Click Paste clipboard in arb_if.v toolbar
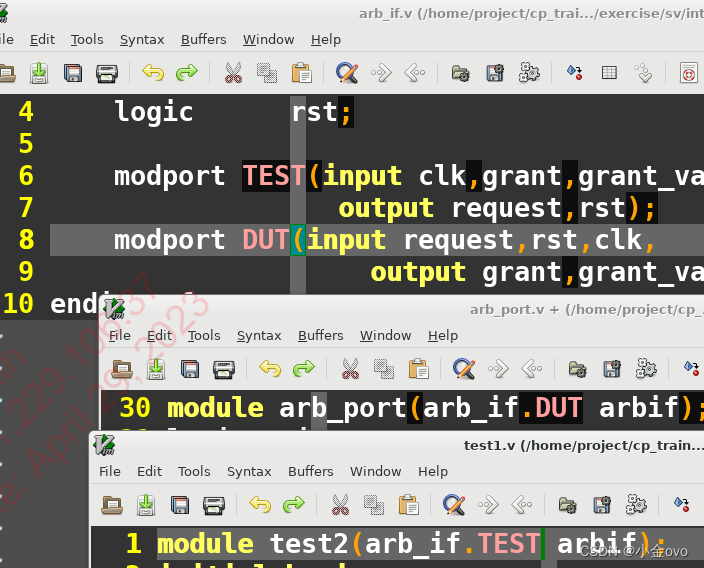Viewport: 704px width, 568px height. pyautogui.click(x=301, y=73)
